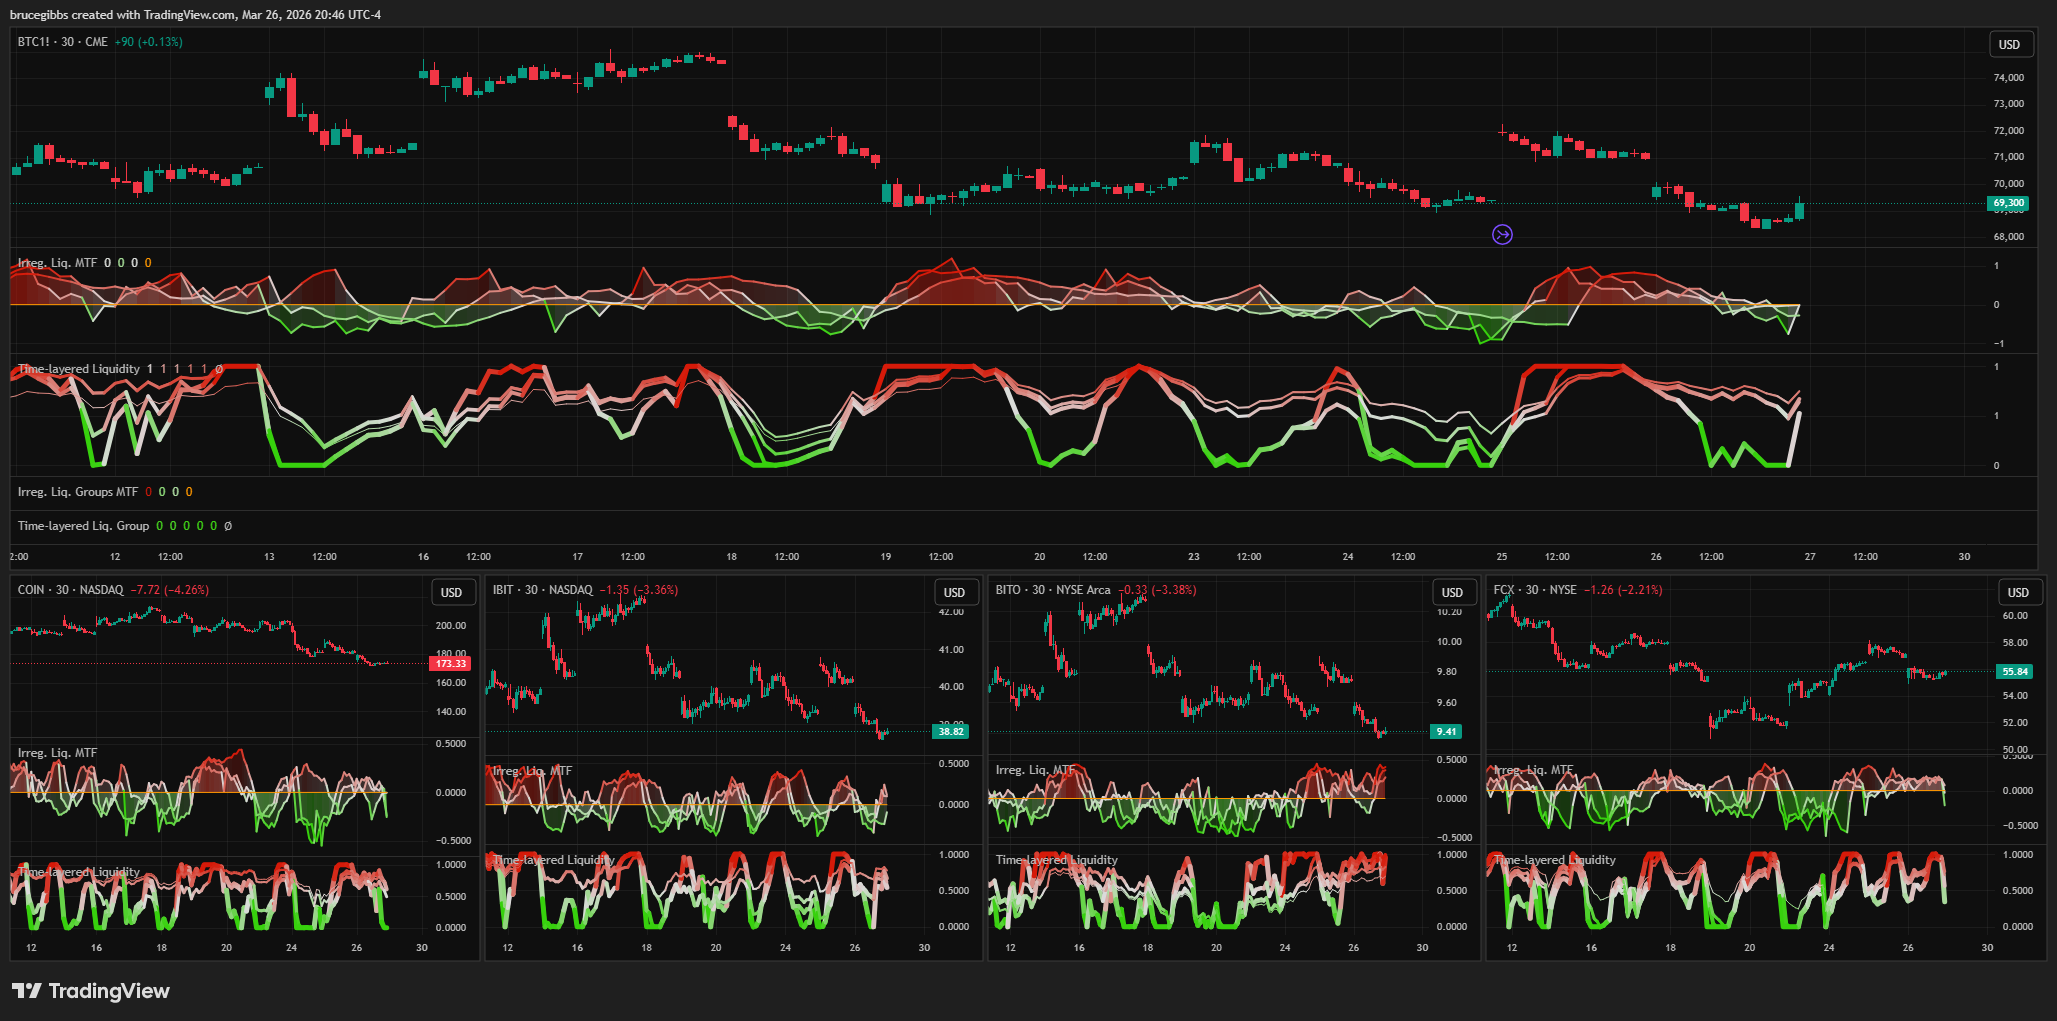
Task: Open the USD currency selector on COIN chart
Action: [452, 593]
